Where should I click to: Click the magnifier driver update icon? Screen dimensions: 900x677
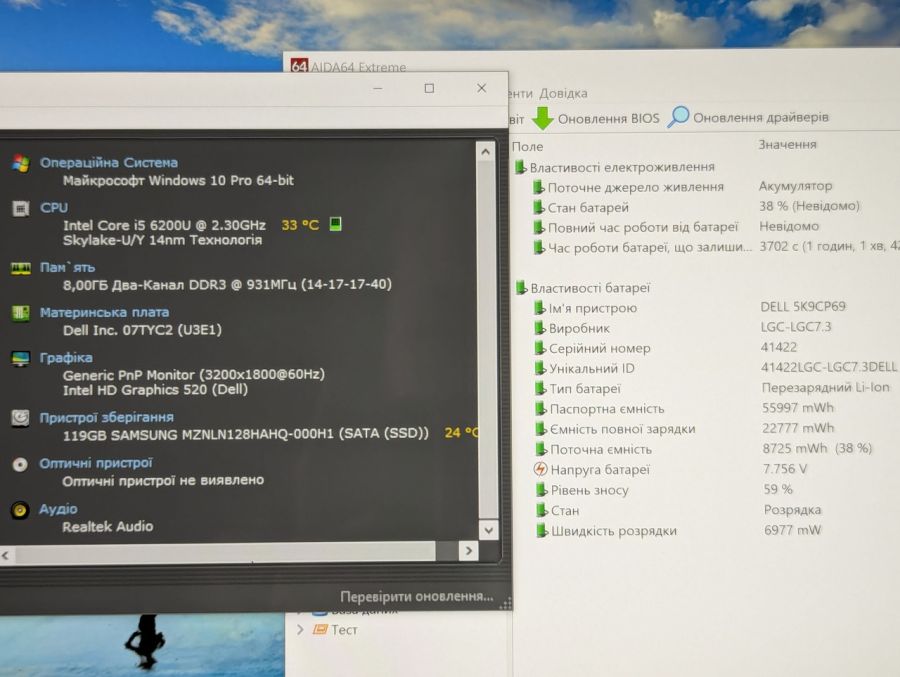(x=678, y=117)
